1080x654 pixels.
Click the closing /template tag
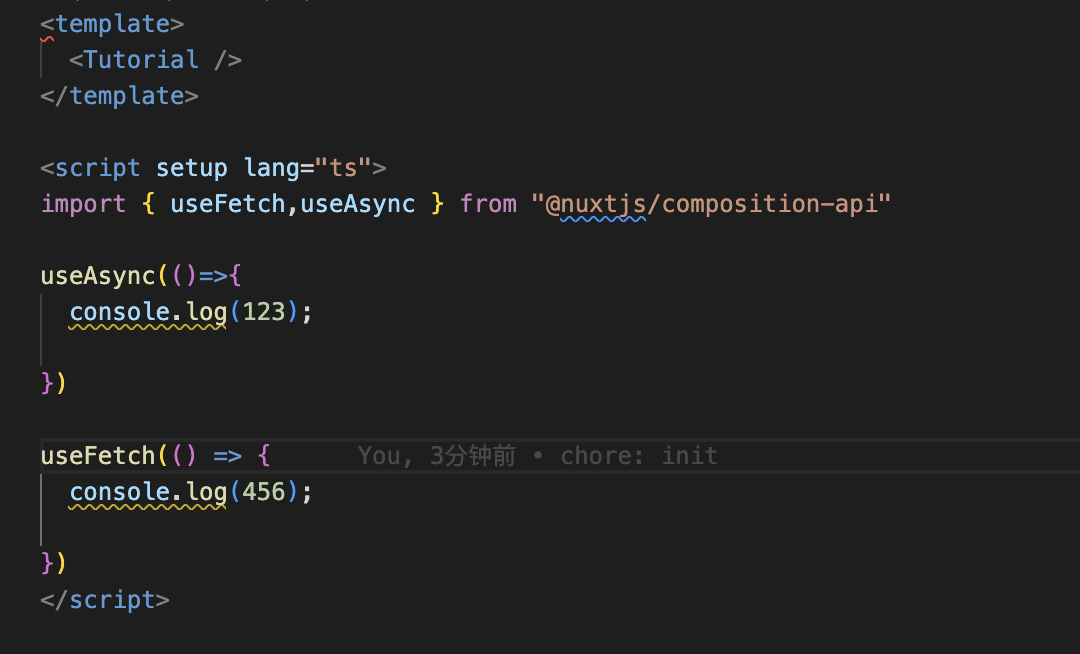pyautogui.click(x=119, y=96)
